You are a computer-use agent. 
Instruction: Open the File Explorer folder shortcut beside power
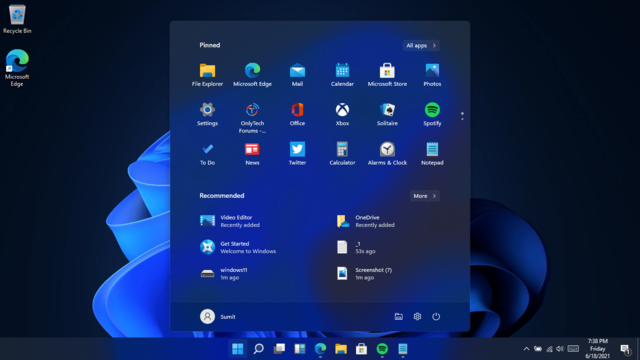pyautogui.click(x=398, y=316)
